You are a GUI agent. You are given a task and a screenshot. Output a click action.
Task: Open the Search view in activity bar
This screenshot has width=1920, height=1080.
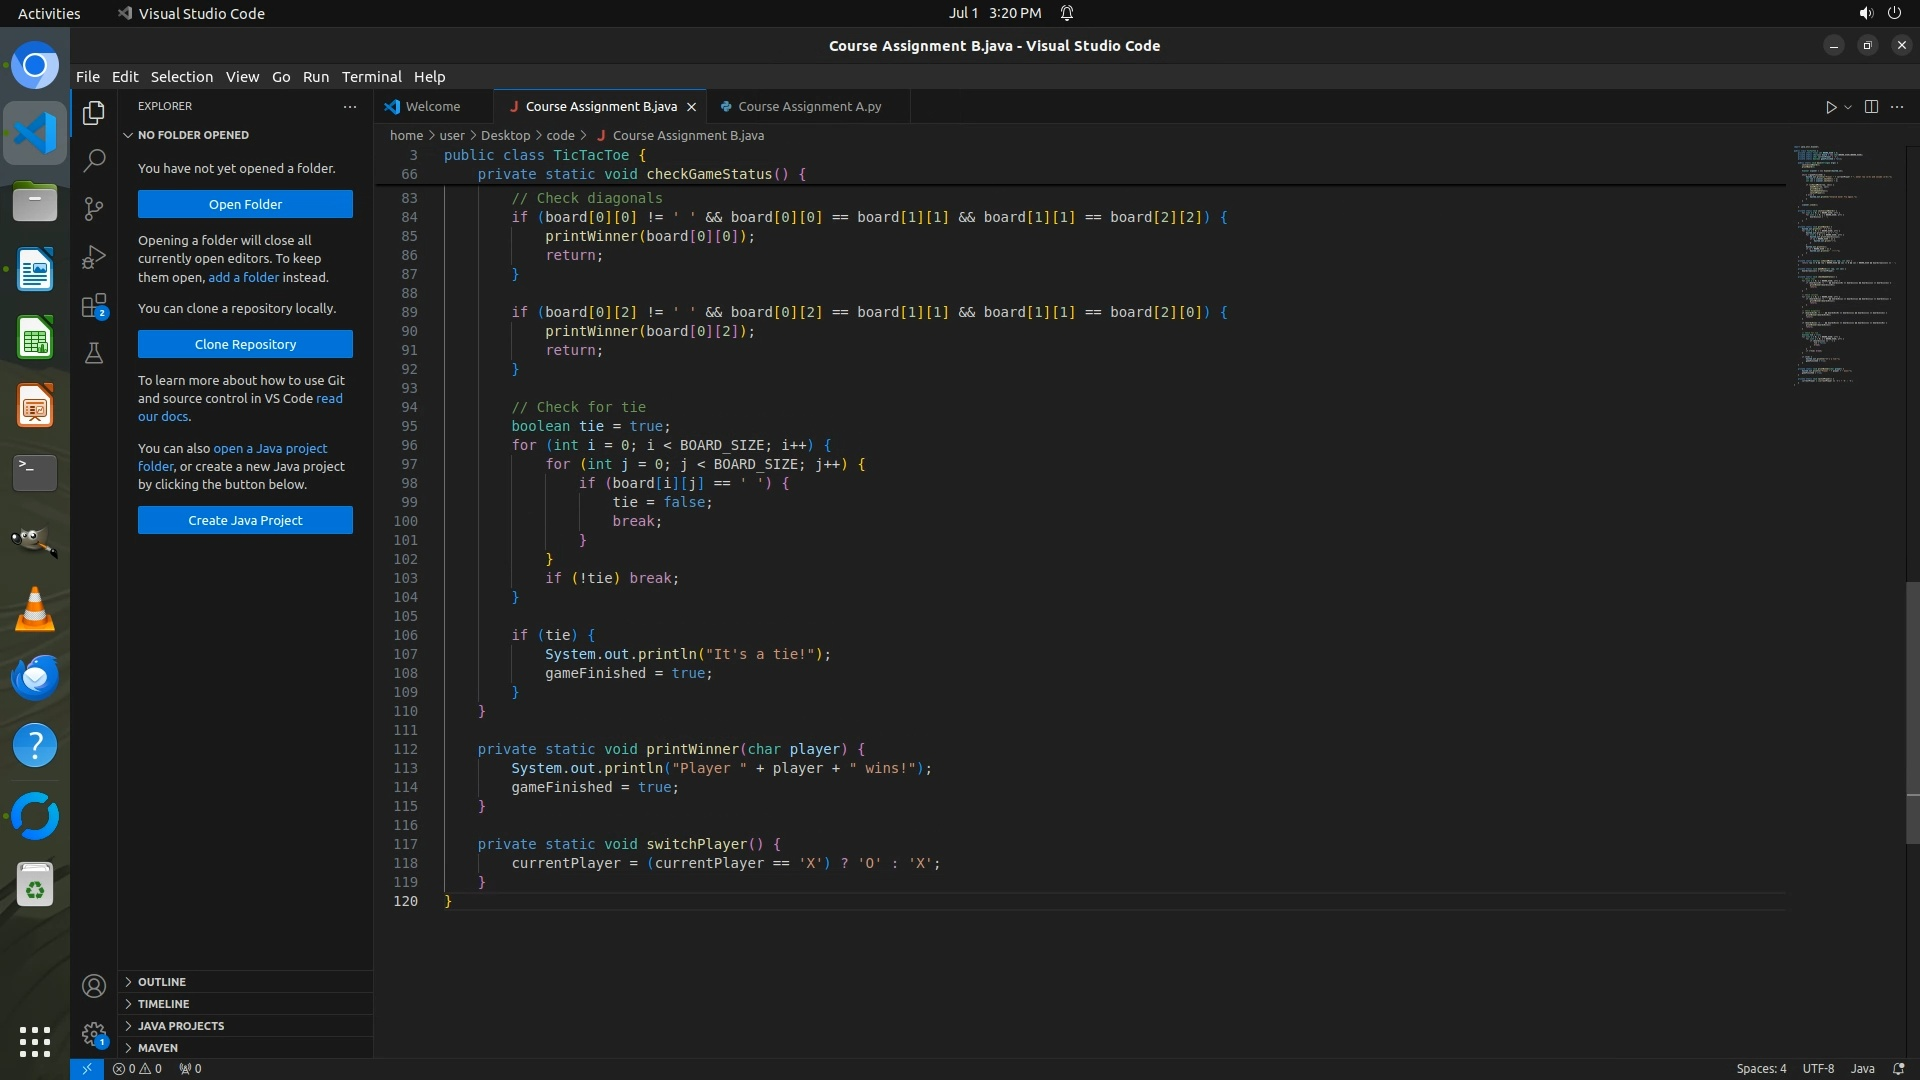click(x=94, y=160)
